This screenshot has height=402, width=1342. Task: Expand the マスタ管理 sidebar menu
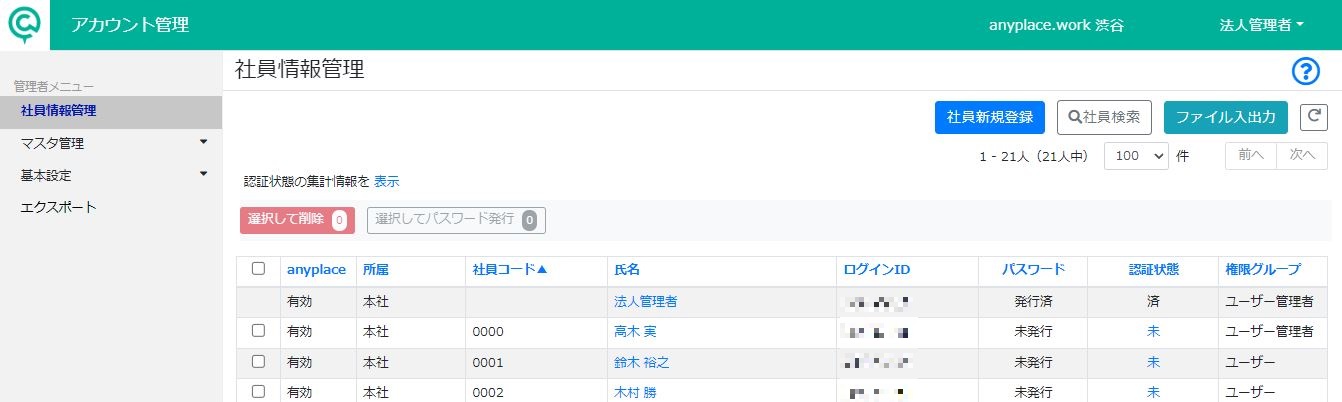pos(110,143)
